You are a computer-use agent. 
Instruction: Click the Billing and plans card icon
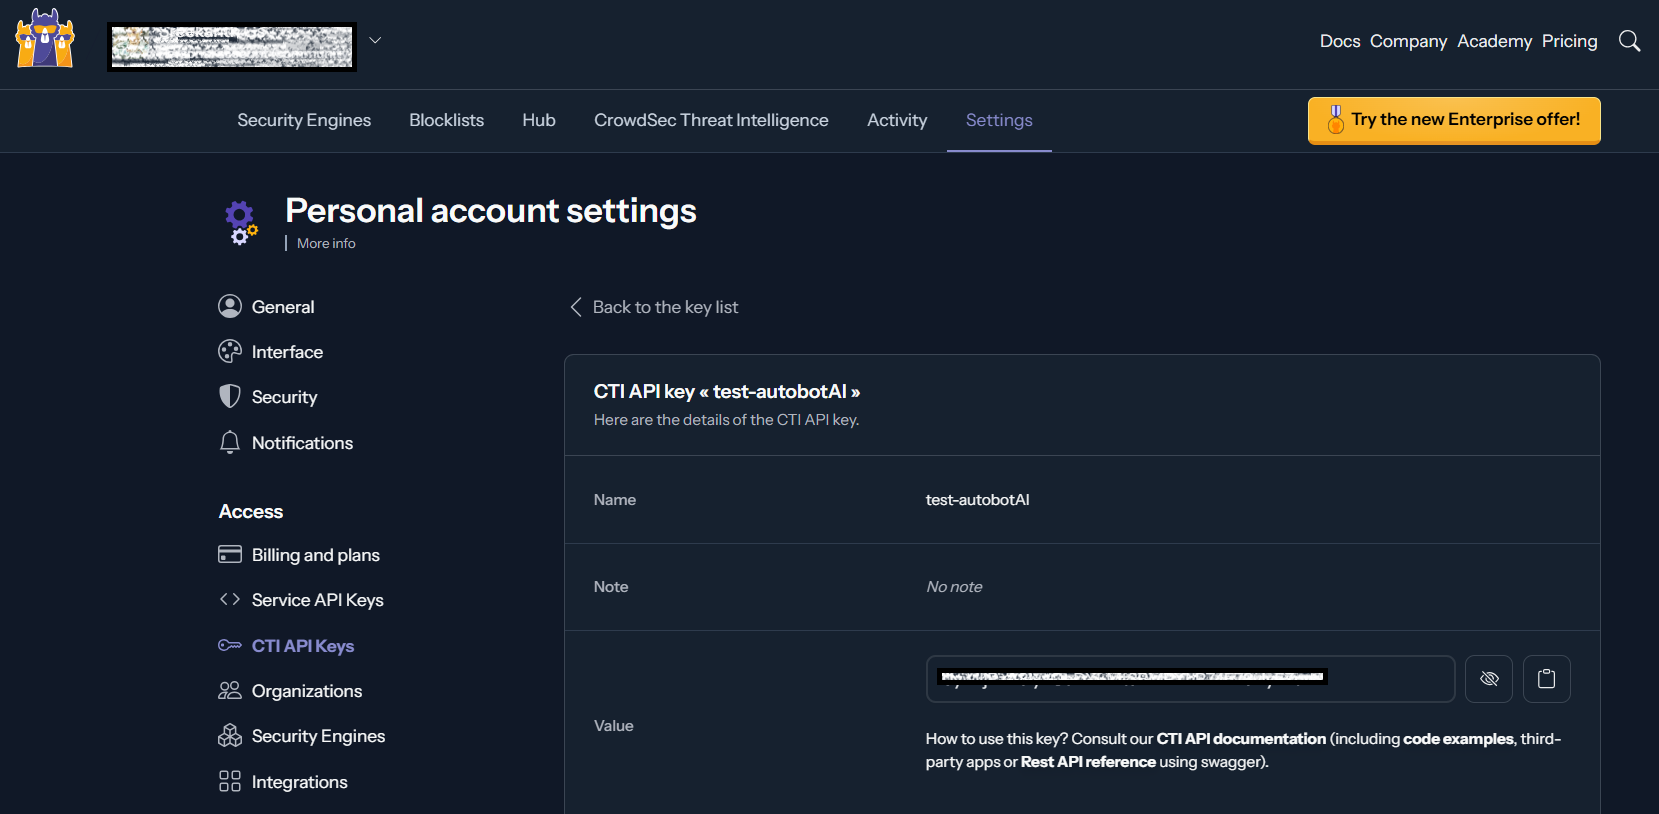tap(230, 554)
